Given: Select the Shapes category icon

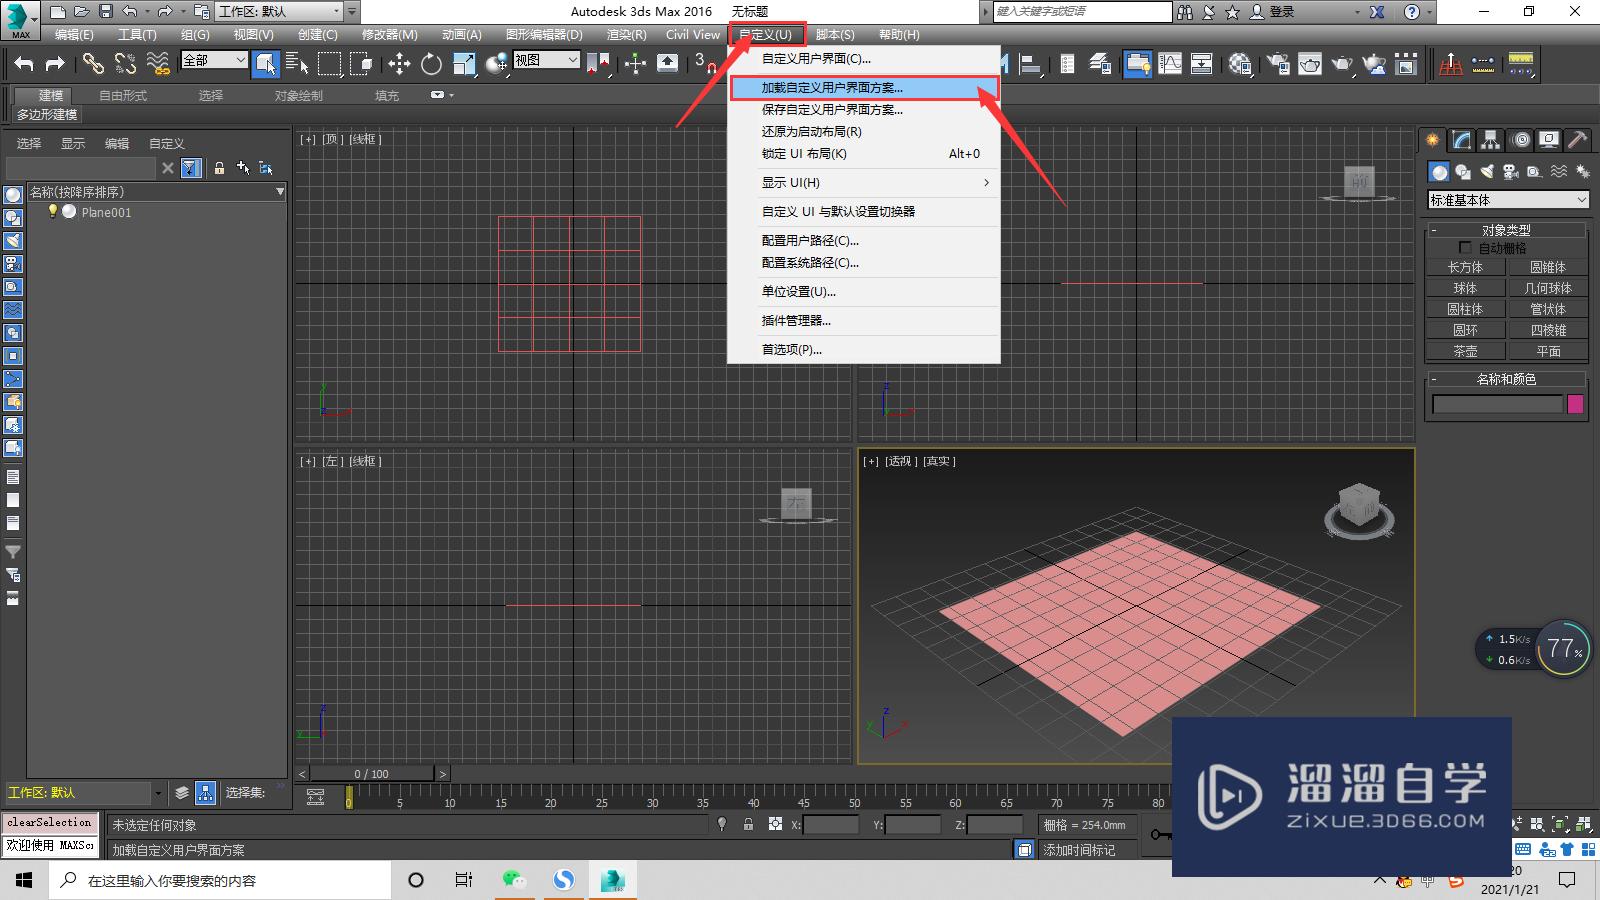Looking at the screenshot, I should 1462,172.
